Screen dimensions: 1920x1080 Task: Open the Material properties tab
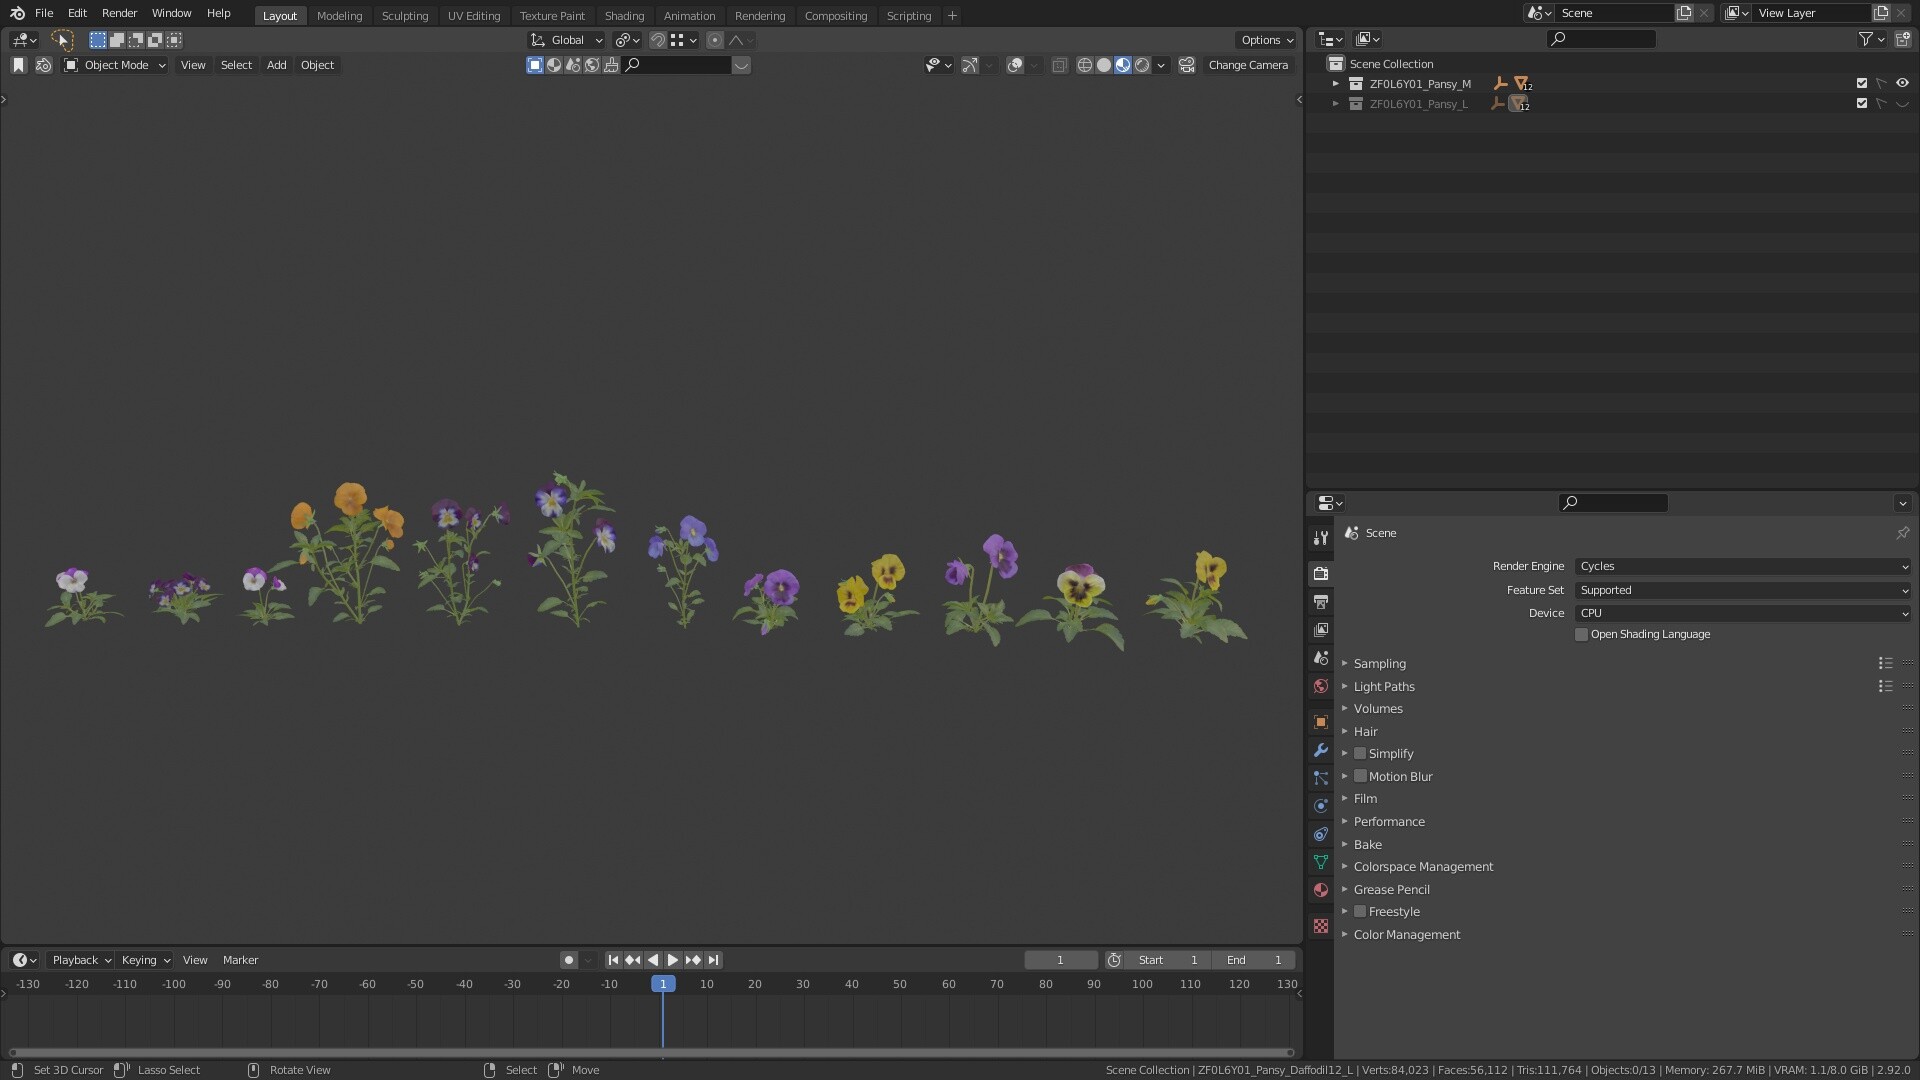pyautogui.click(x=1321, y=890)
